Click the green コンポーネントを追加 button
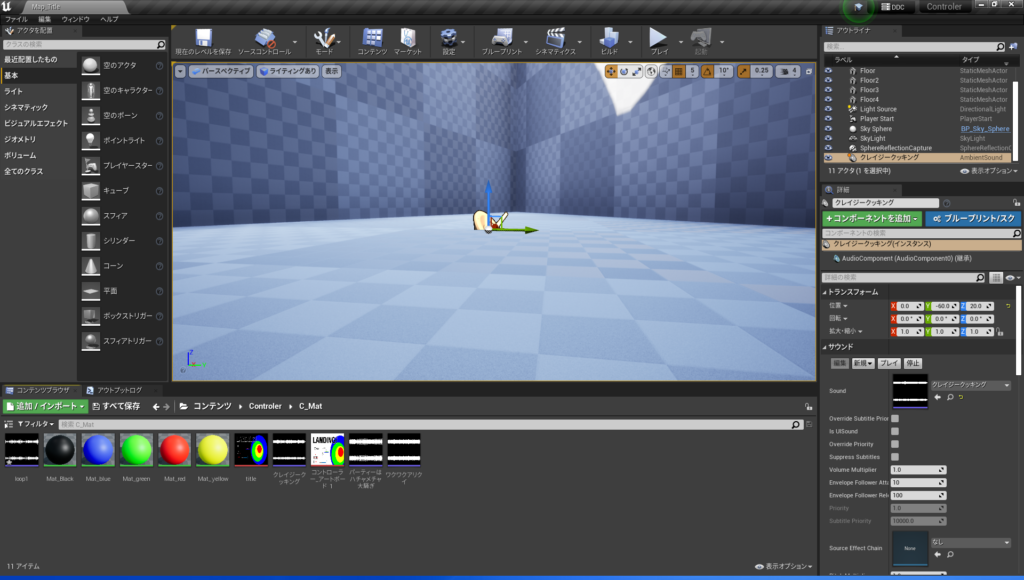The image size is (1024, 580). point(871,217)
